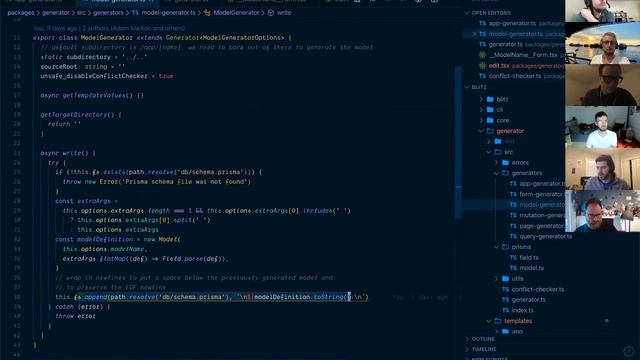The height and width of the screenshot is (360, 640).
Task: Click TS icon beside field.ts
Action: click(513, 258)
